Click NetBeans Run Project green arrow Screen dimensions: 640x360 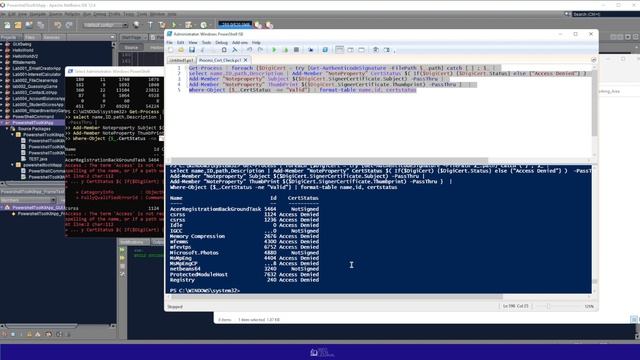point(174,25)
